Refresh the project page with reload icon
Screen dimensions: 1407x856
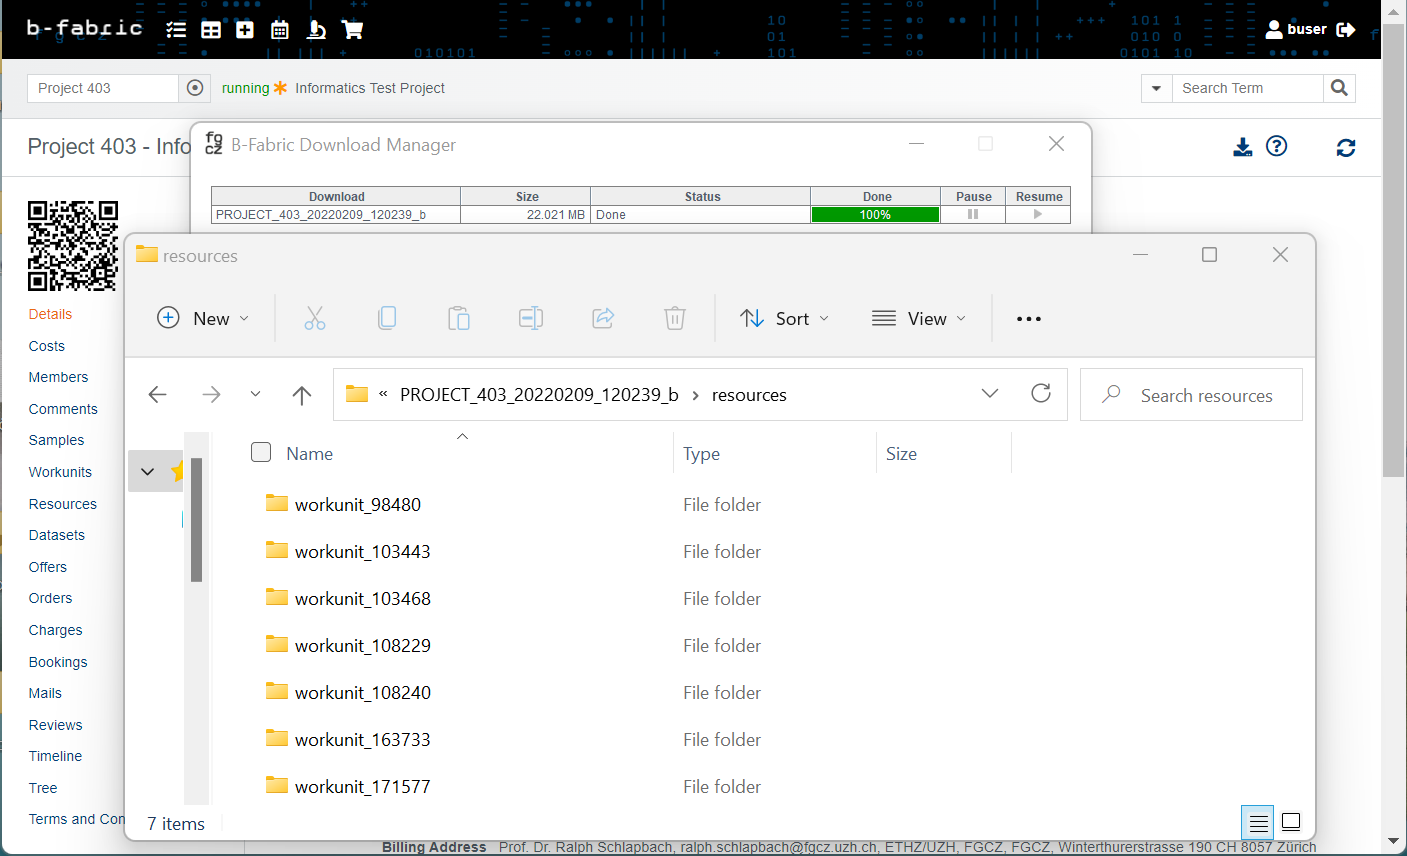coord(1346,148)
